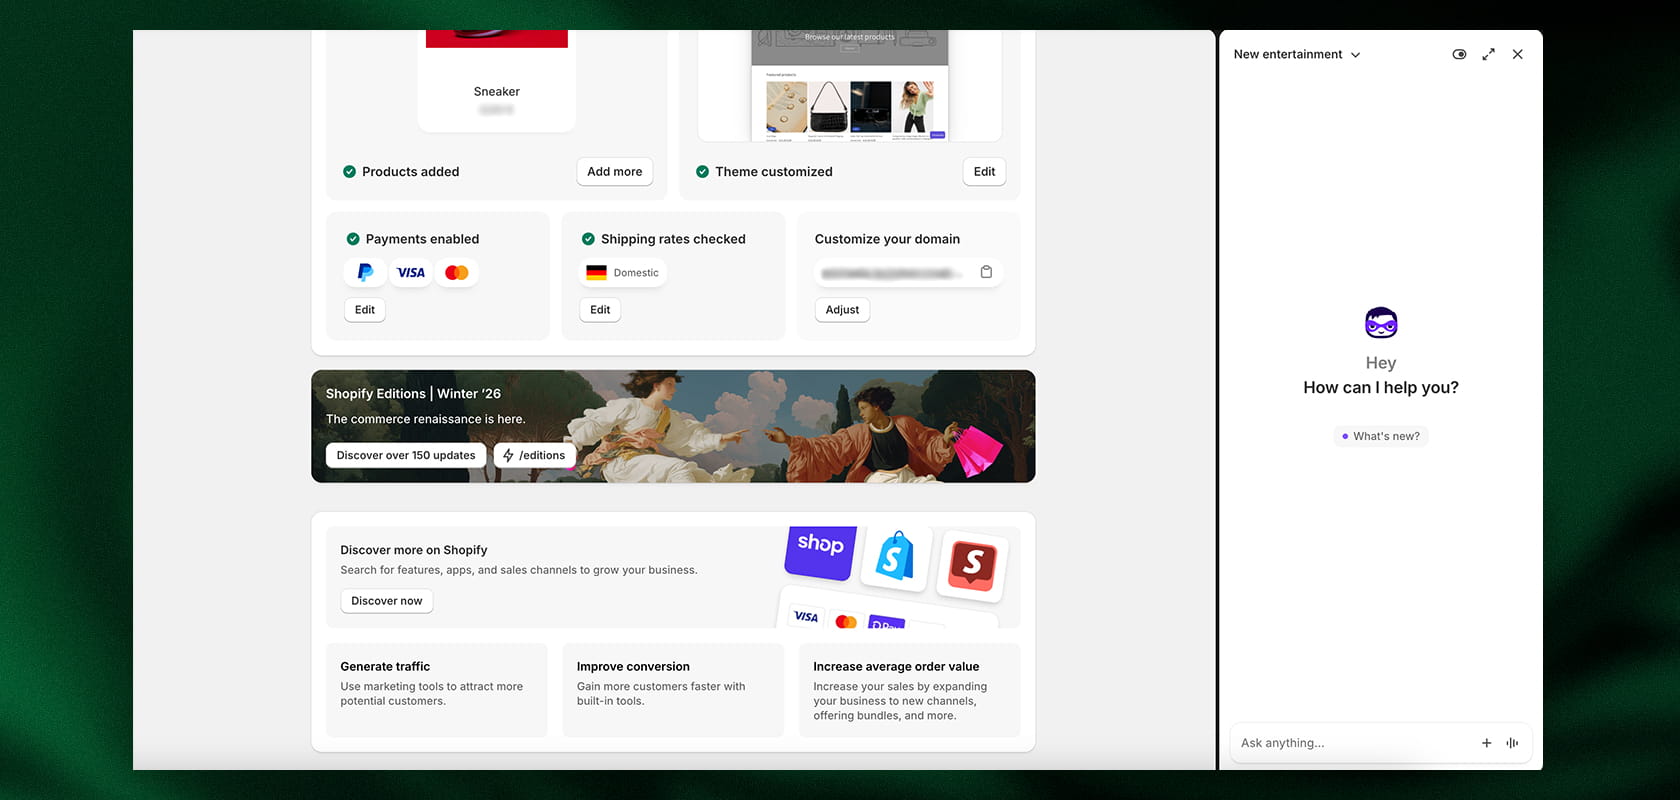The height and width of the screenshot is (800, 1680).
Task: Edit the customized theme
Action: [984, 172]
